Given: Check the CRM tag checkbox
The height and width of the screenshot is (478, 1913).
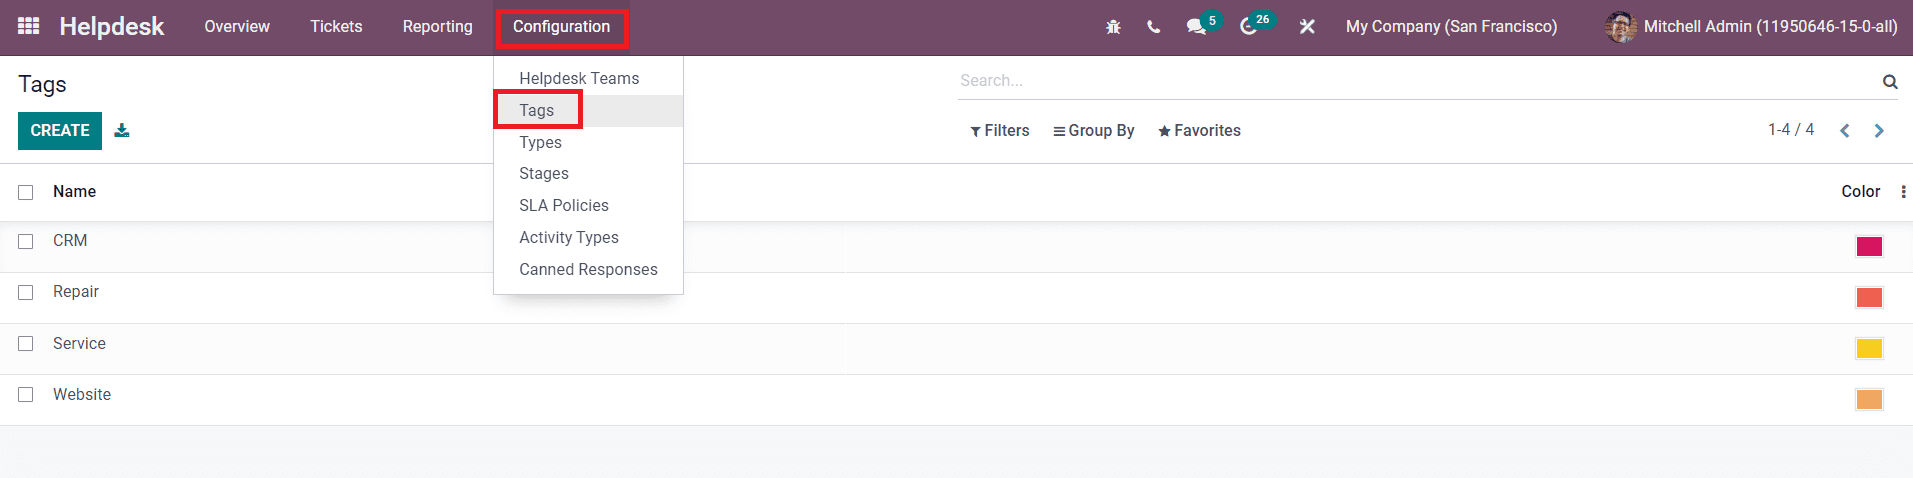Looking at the screenshot, I should pyautogui.click(x=26, y=242).
